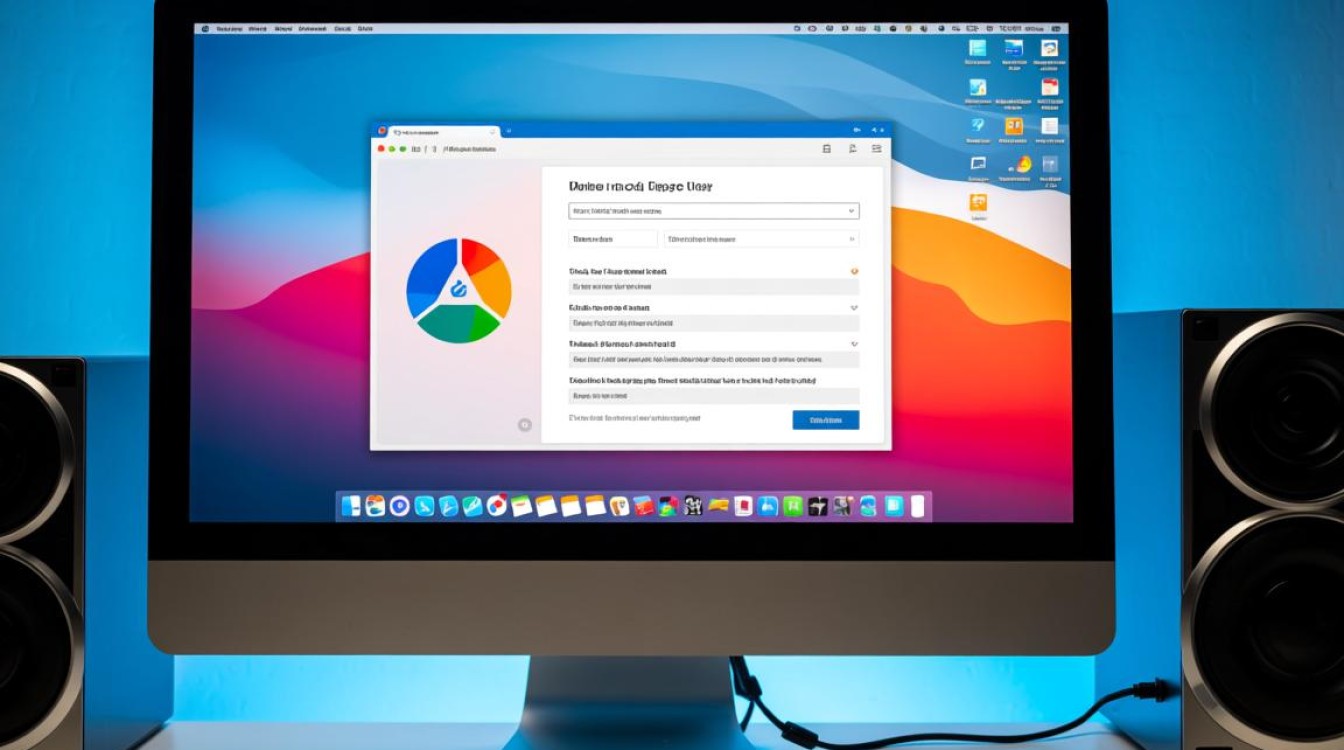Click the orange status icon beside the first section
1344x750 pixels.
(854, 271)
